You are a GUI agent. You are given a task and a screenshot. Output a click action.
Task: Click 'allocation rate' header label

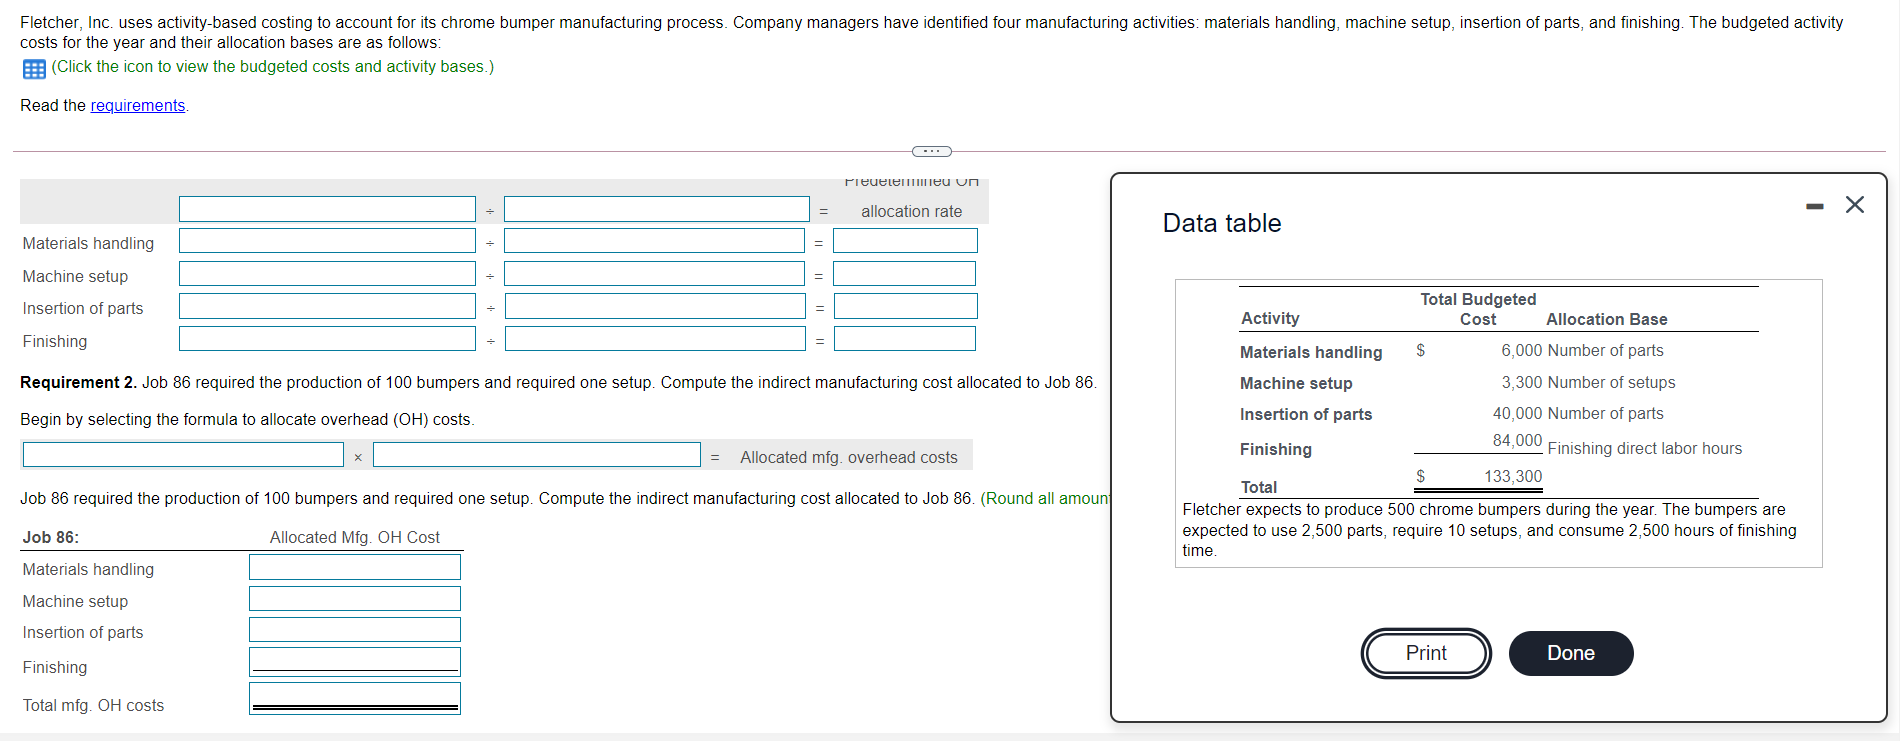[912, 211]
